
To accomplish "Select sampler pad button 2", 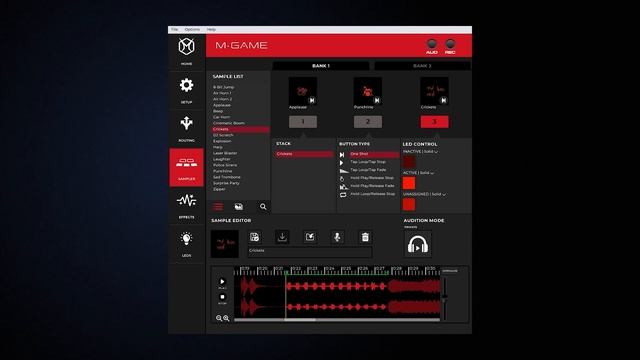I will click(x=368, y=122).
